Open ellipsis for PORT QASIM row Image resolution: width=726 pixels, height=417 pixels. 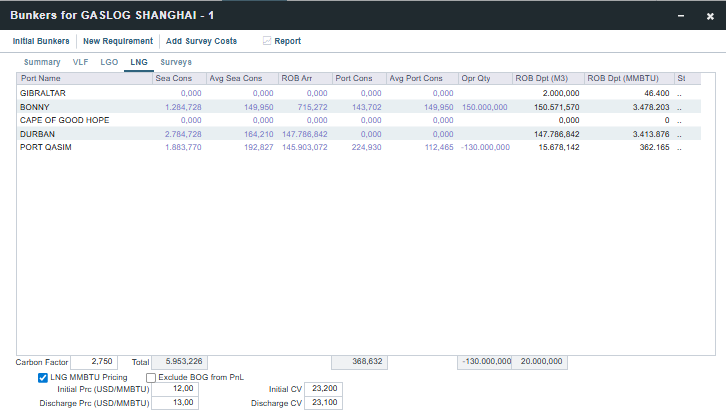click(x=680, y=147)
